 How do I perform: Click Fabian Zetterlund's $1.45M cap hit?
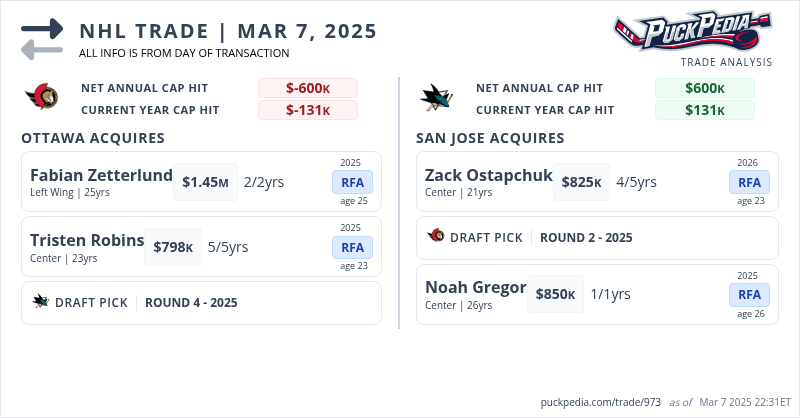pos(206,182)
